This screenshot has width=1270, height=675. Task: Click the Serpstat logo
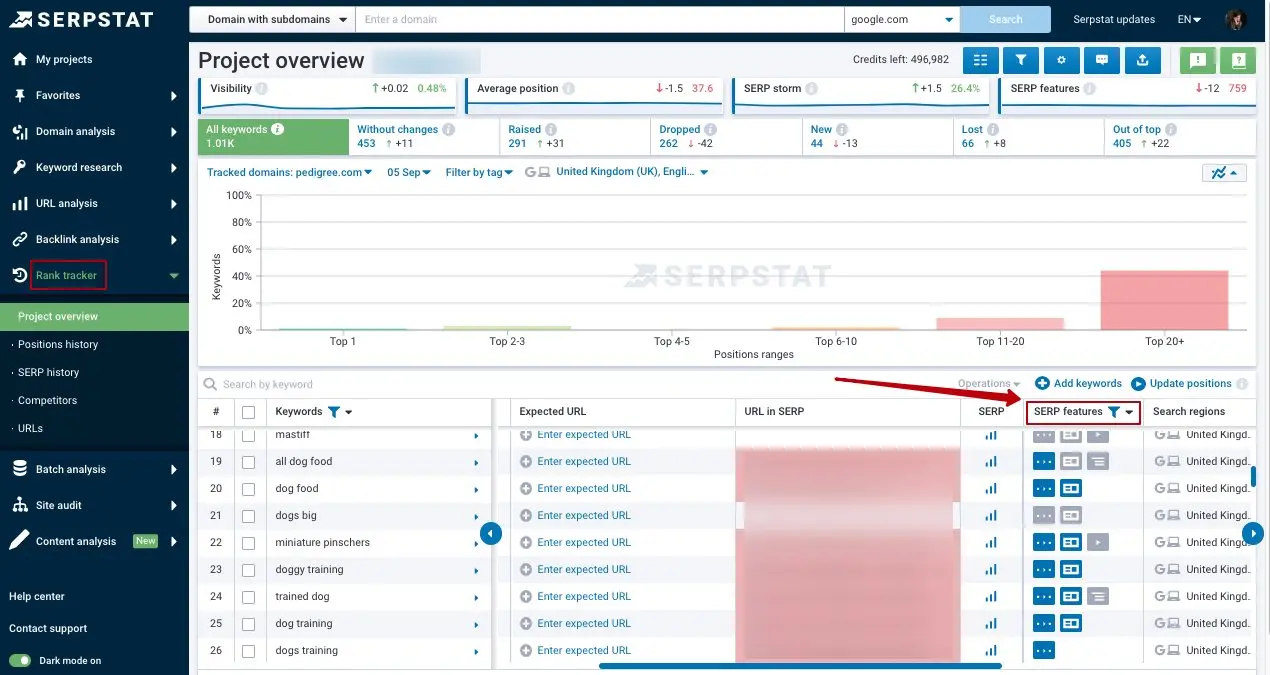82,19
